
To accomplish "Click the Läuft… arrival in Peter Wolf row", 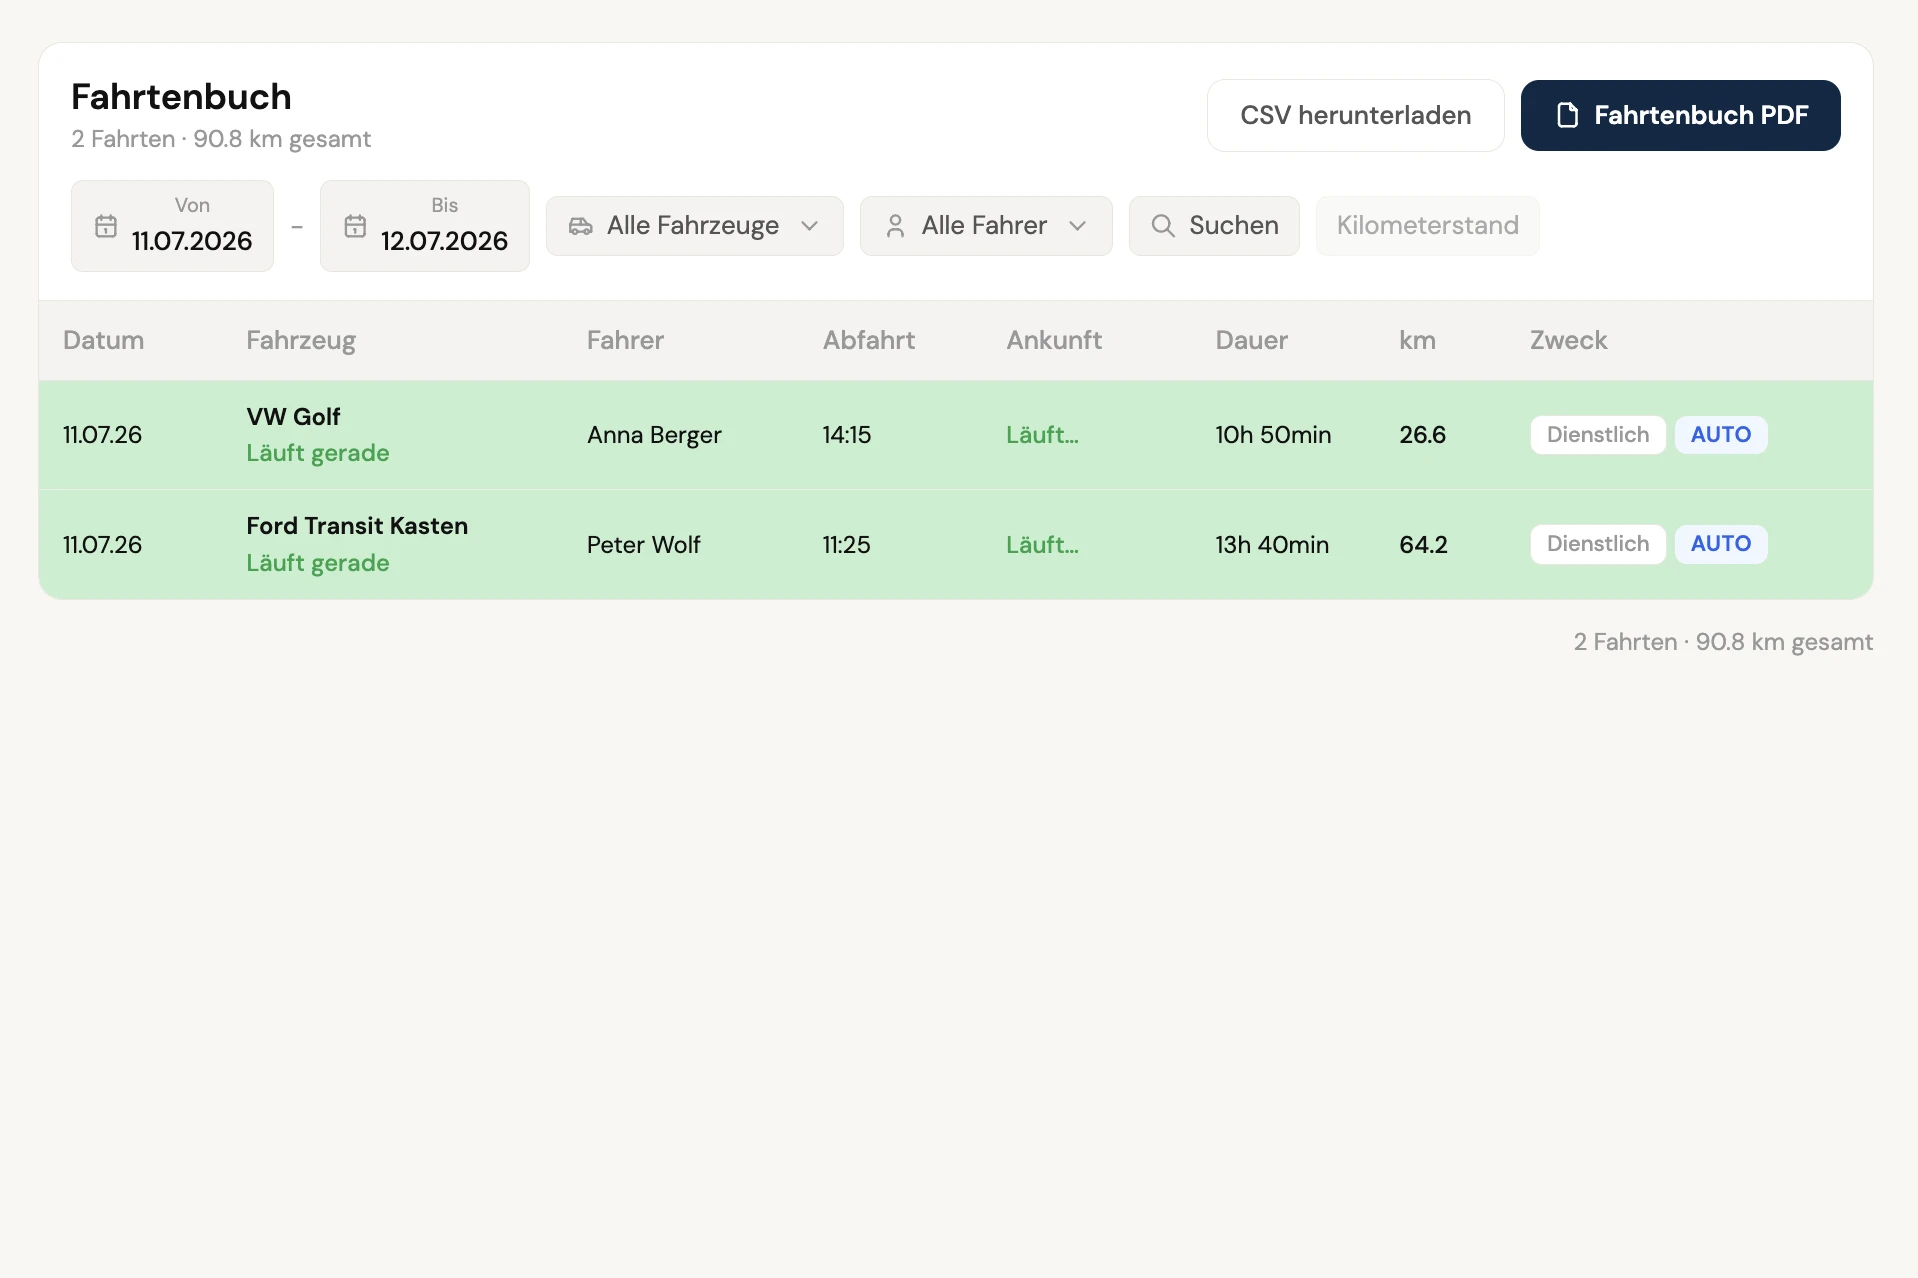I will pyautogui.click(x=1042, y=545).
